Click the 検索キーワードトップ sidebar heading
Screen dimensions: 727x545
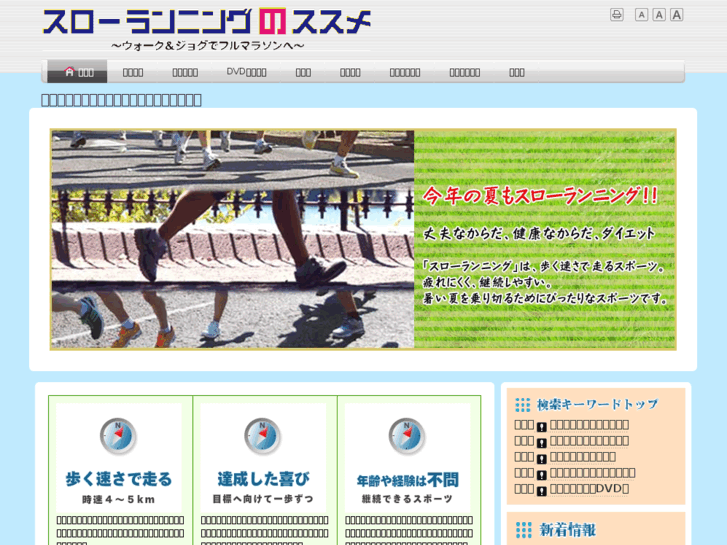[x=597, y=404]
